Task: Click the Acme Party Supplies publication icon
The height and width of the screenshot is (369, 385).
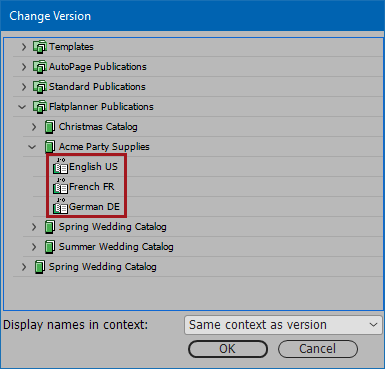Action: [x=50, y=147]
